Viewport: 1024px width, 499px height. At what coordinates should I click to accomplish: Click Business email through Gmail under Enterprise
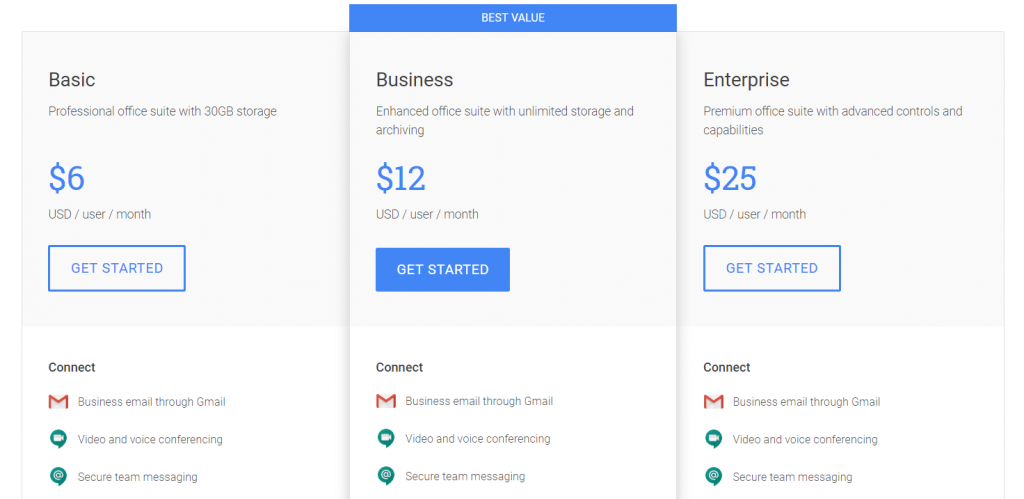806,402
